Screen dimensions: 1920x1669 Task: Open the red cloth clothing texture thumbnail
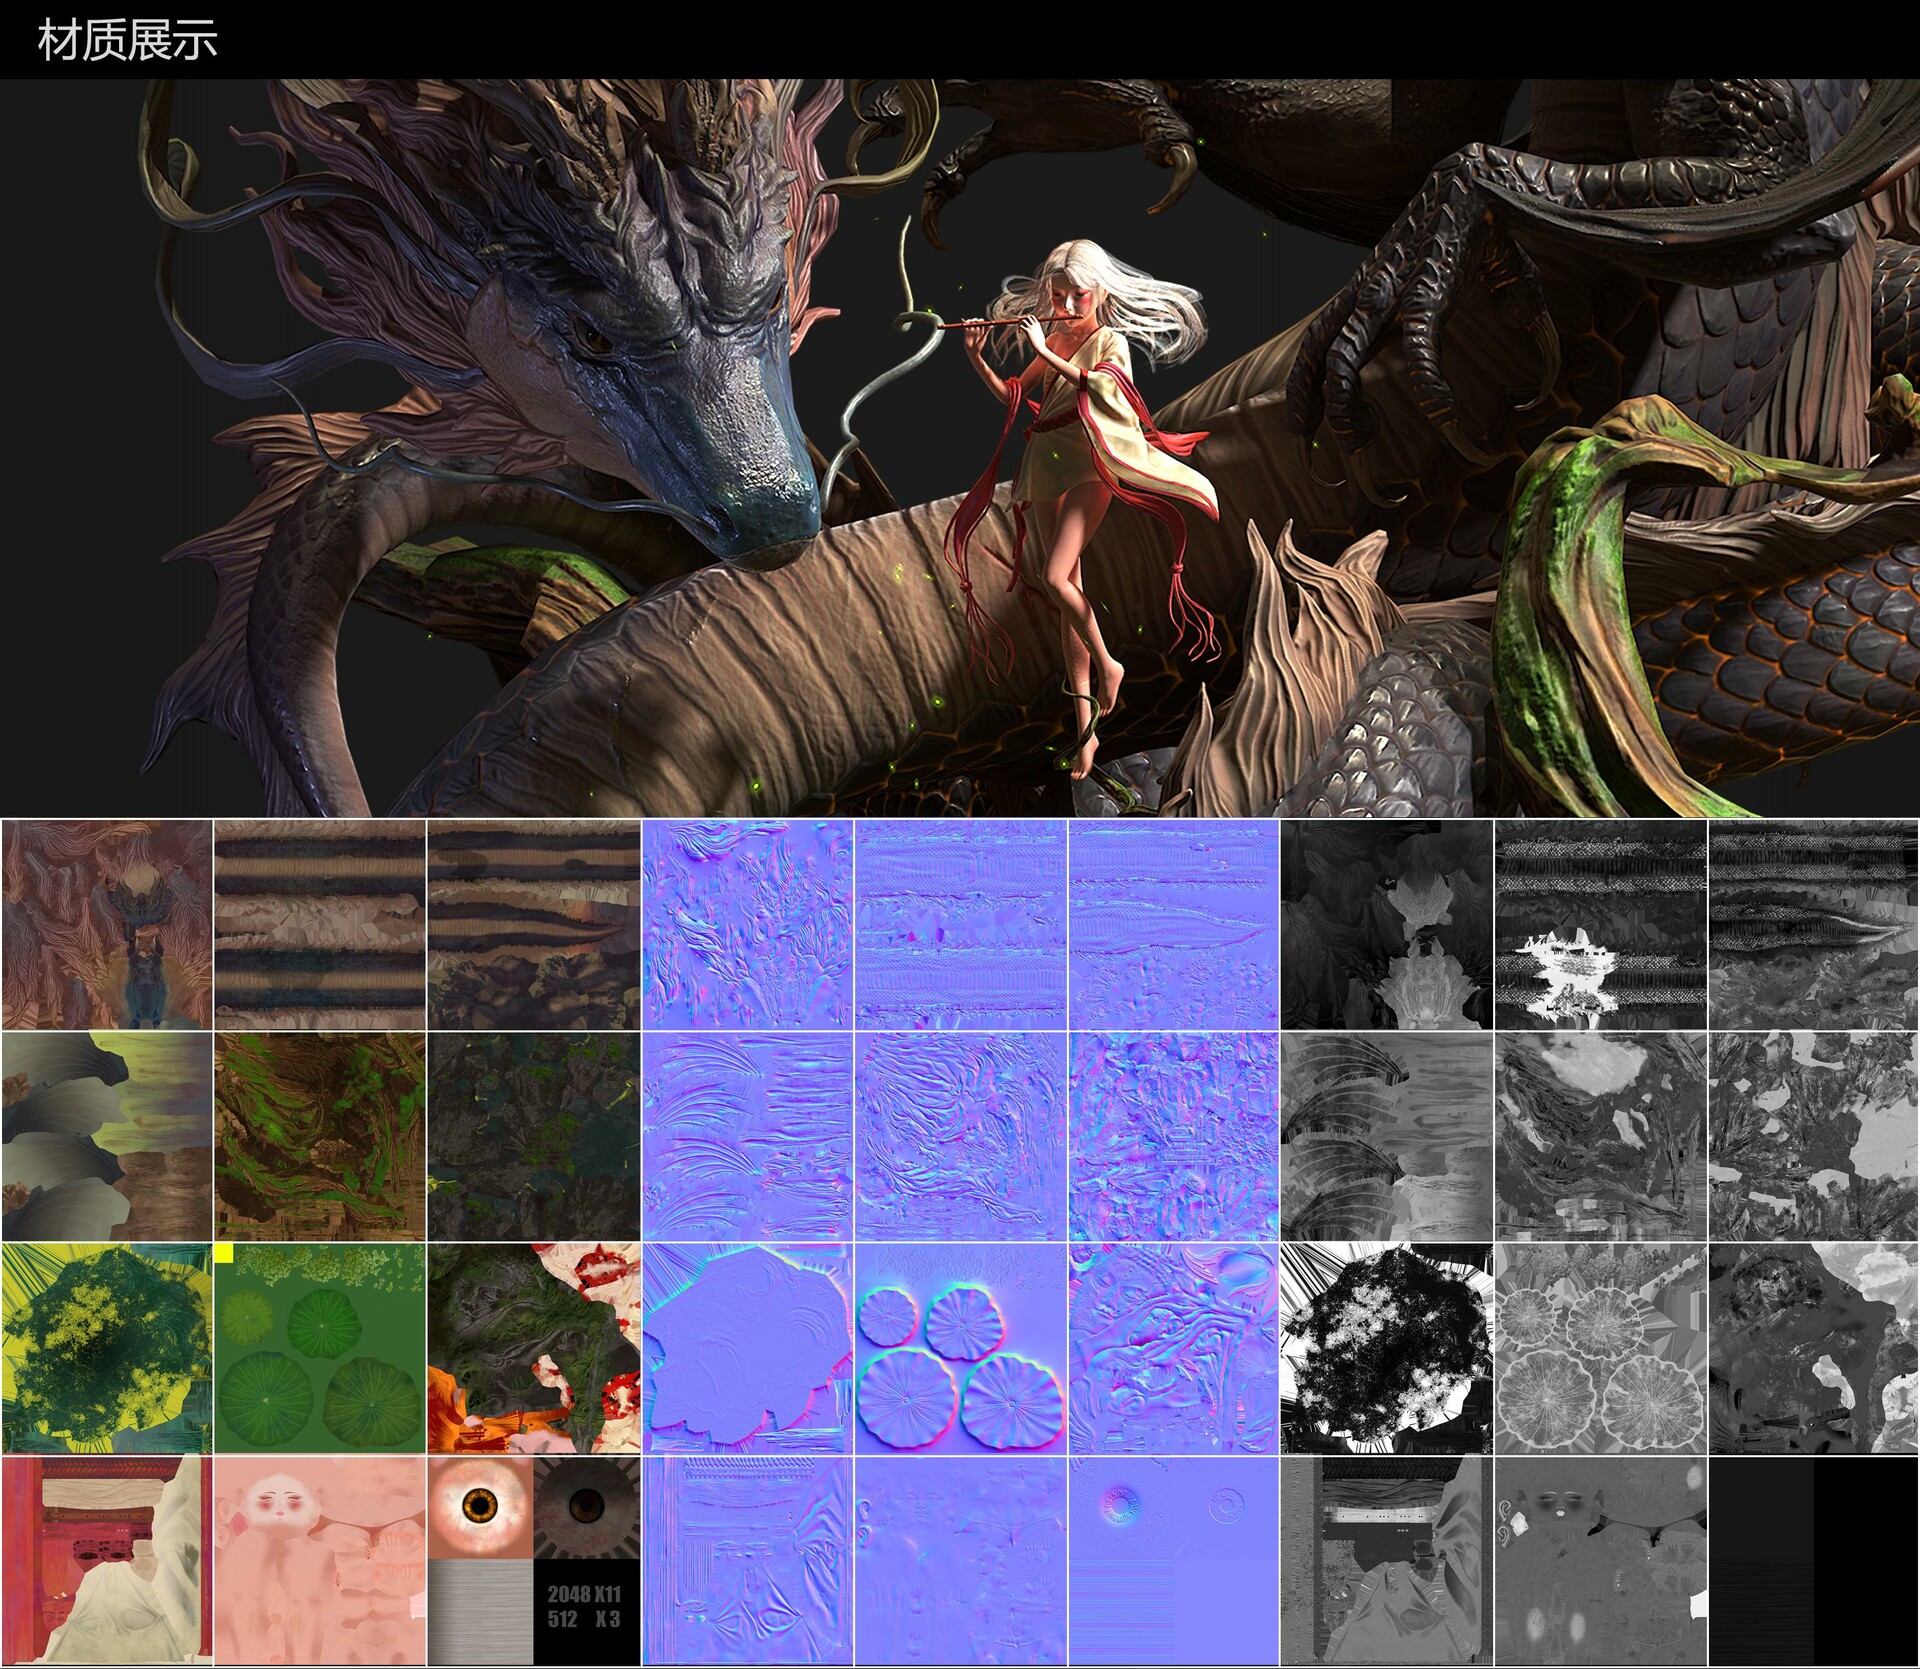coord(106,1561)
